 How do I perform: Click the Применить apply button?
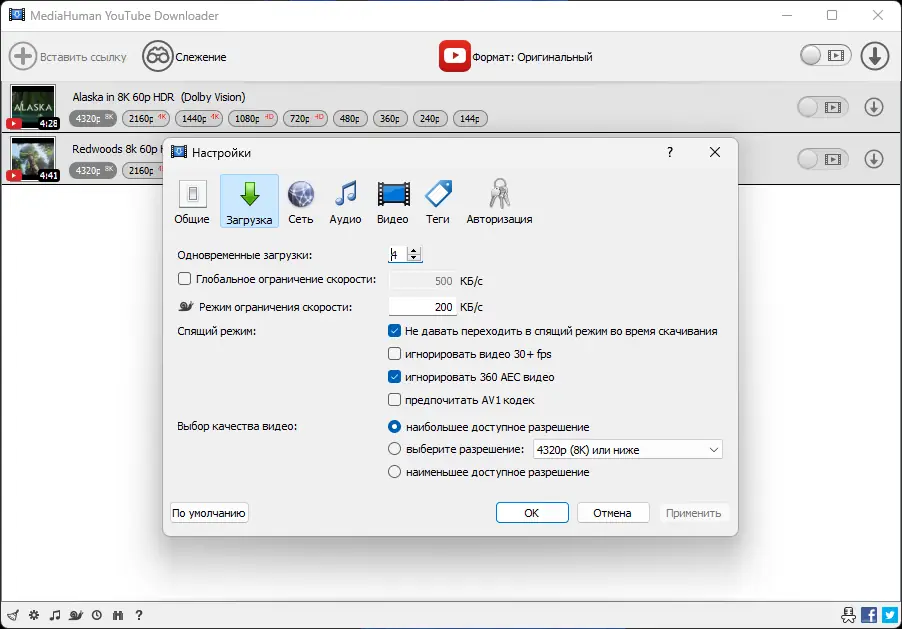tap(693, 512)
